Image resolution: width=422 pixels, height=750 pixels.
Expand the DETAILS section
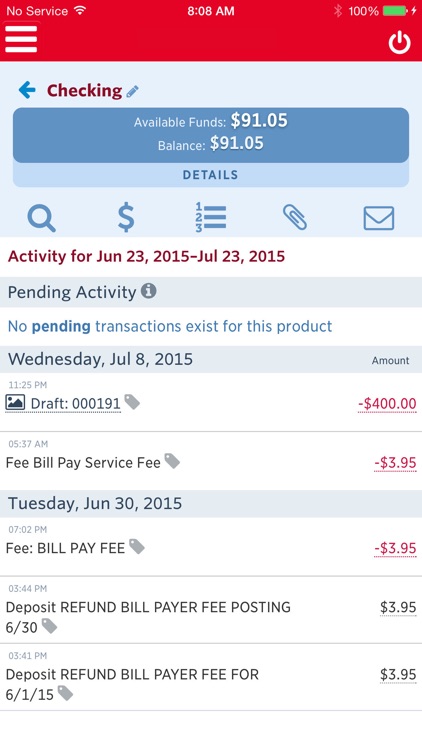click(x=211, y=175)
